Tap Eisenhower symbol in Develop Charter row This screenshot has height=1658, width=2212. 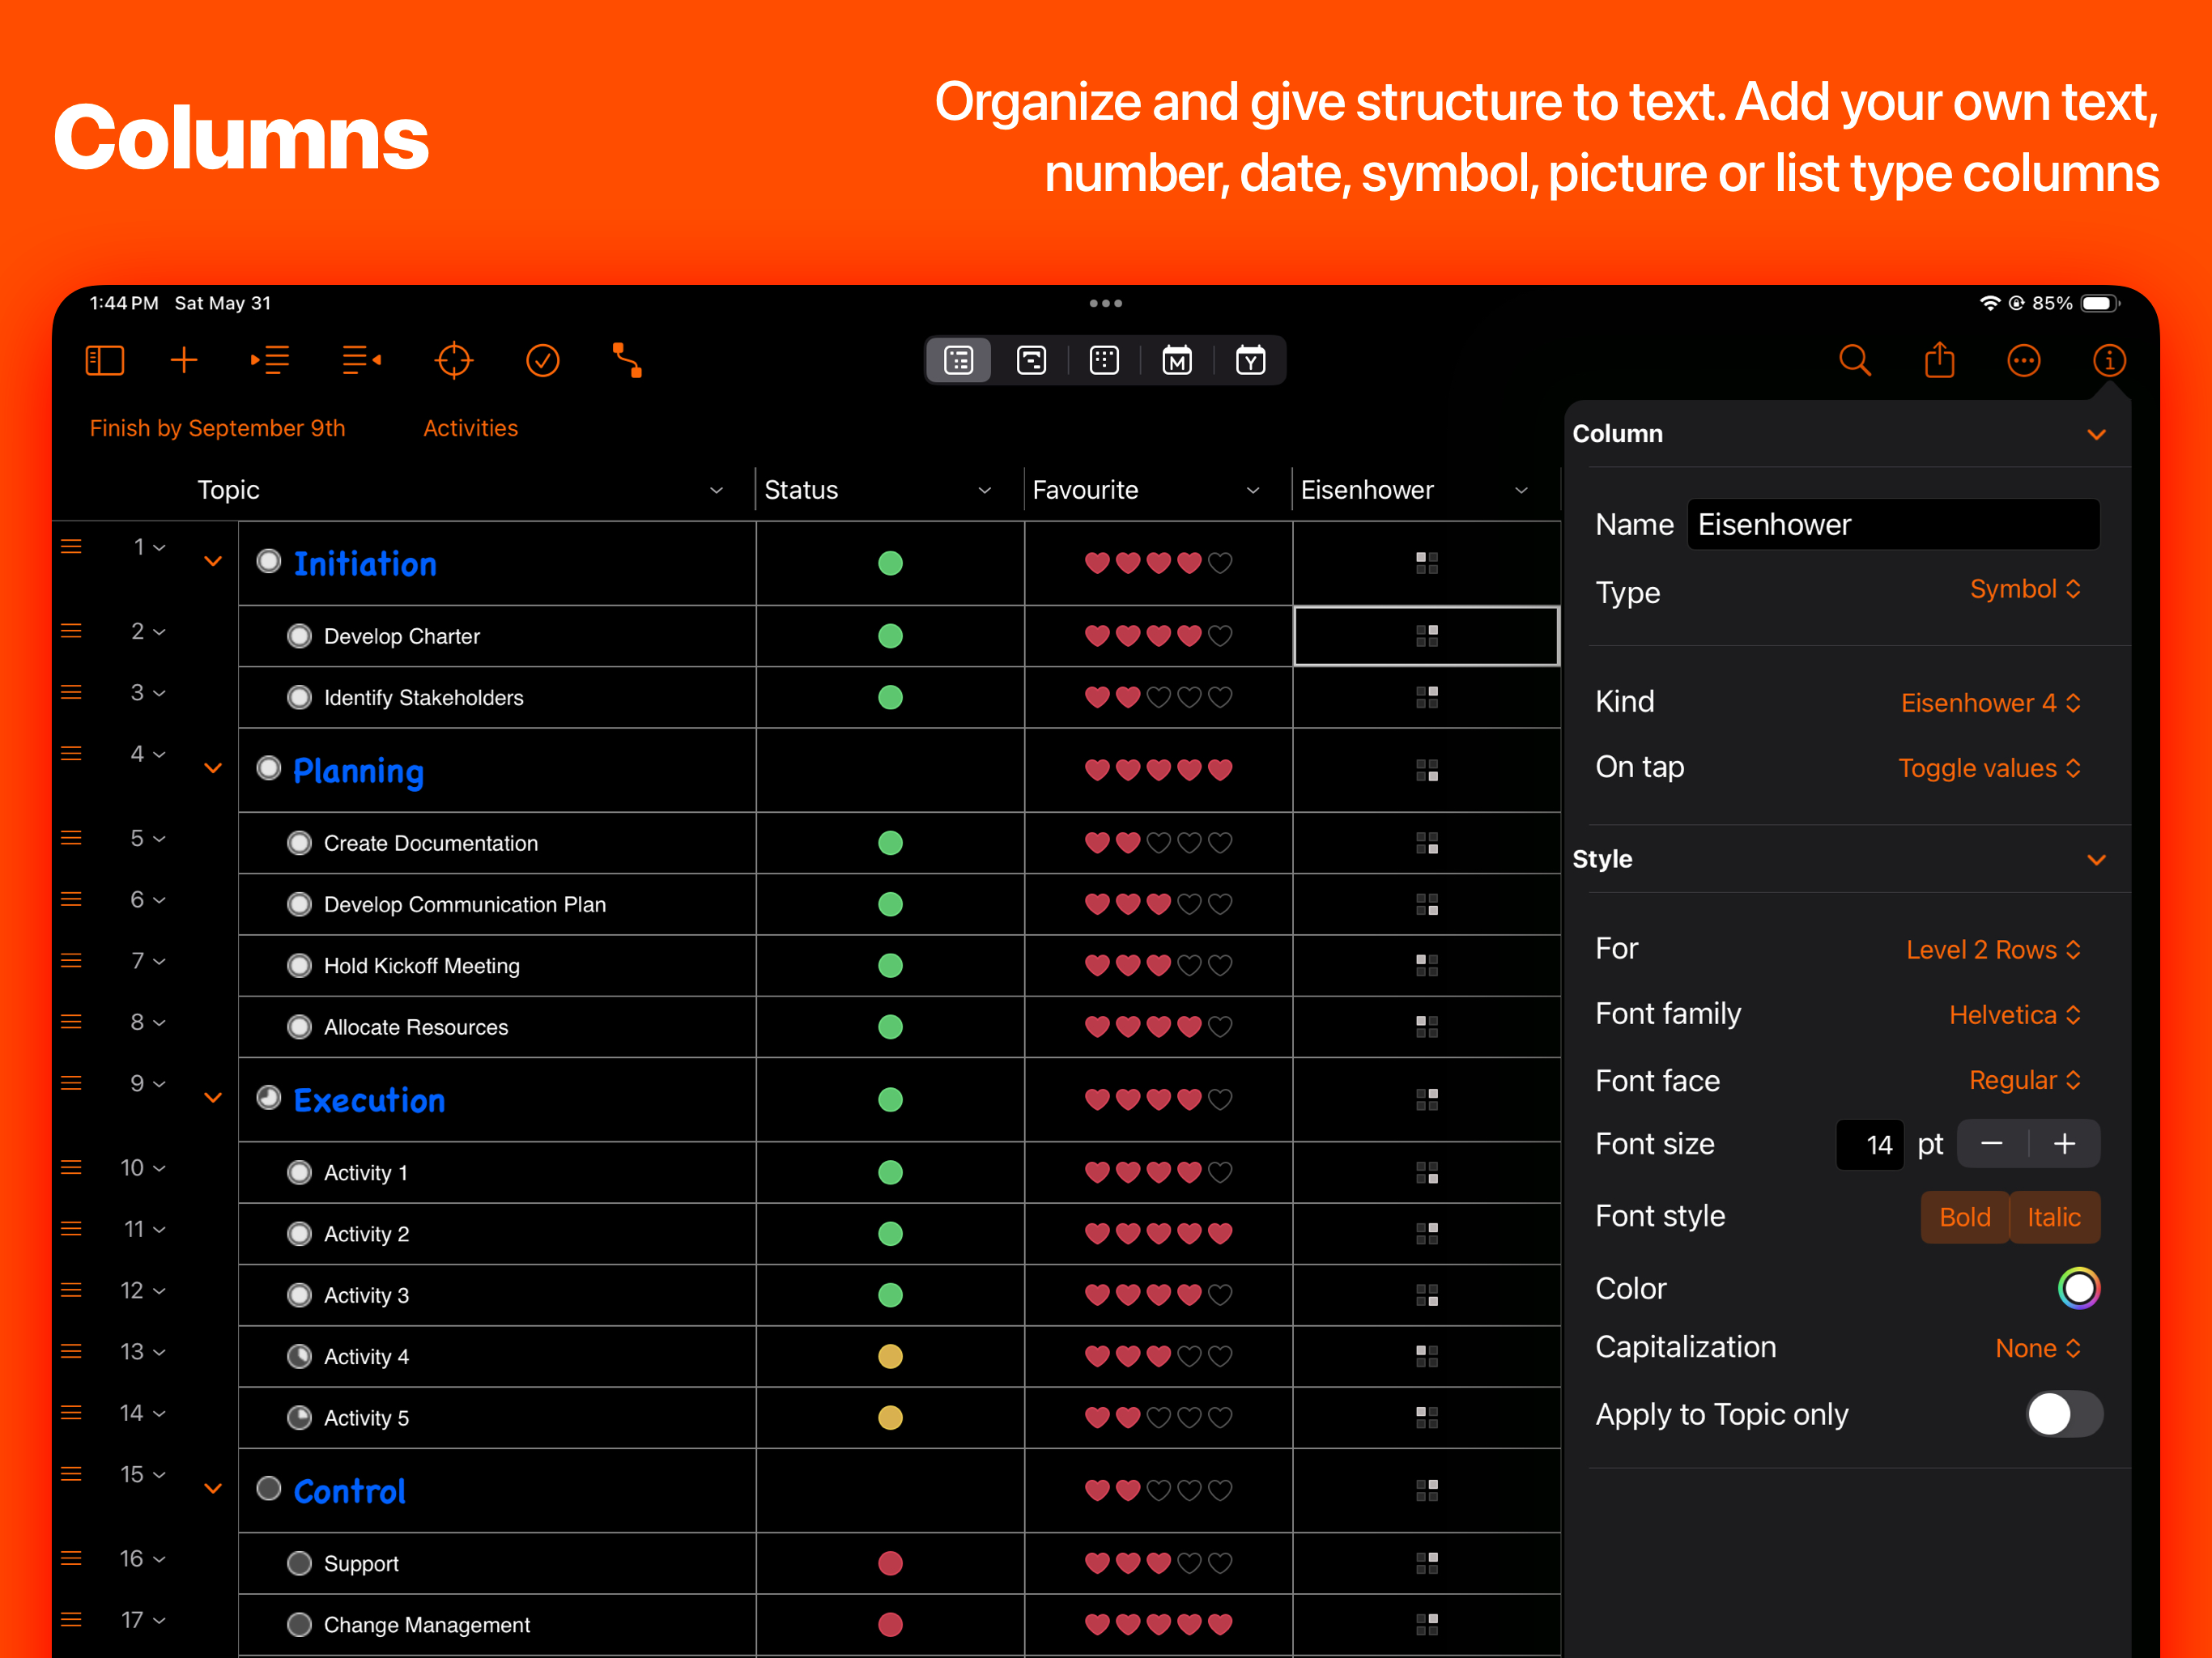(x=1427, y=635)
